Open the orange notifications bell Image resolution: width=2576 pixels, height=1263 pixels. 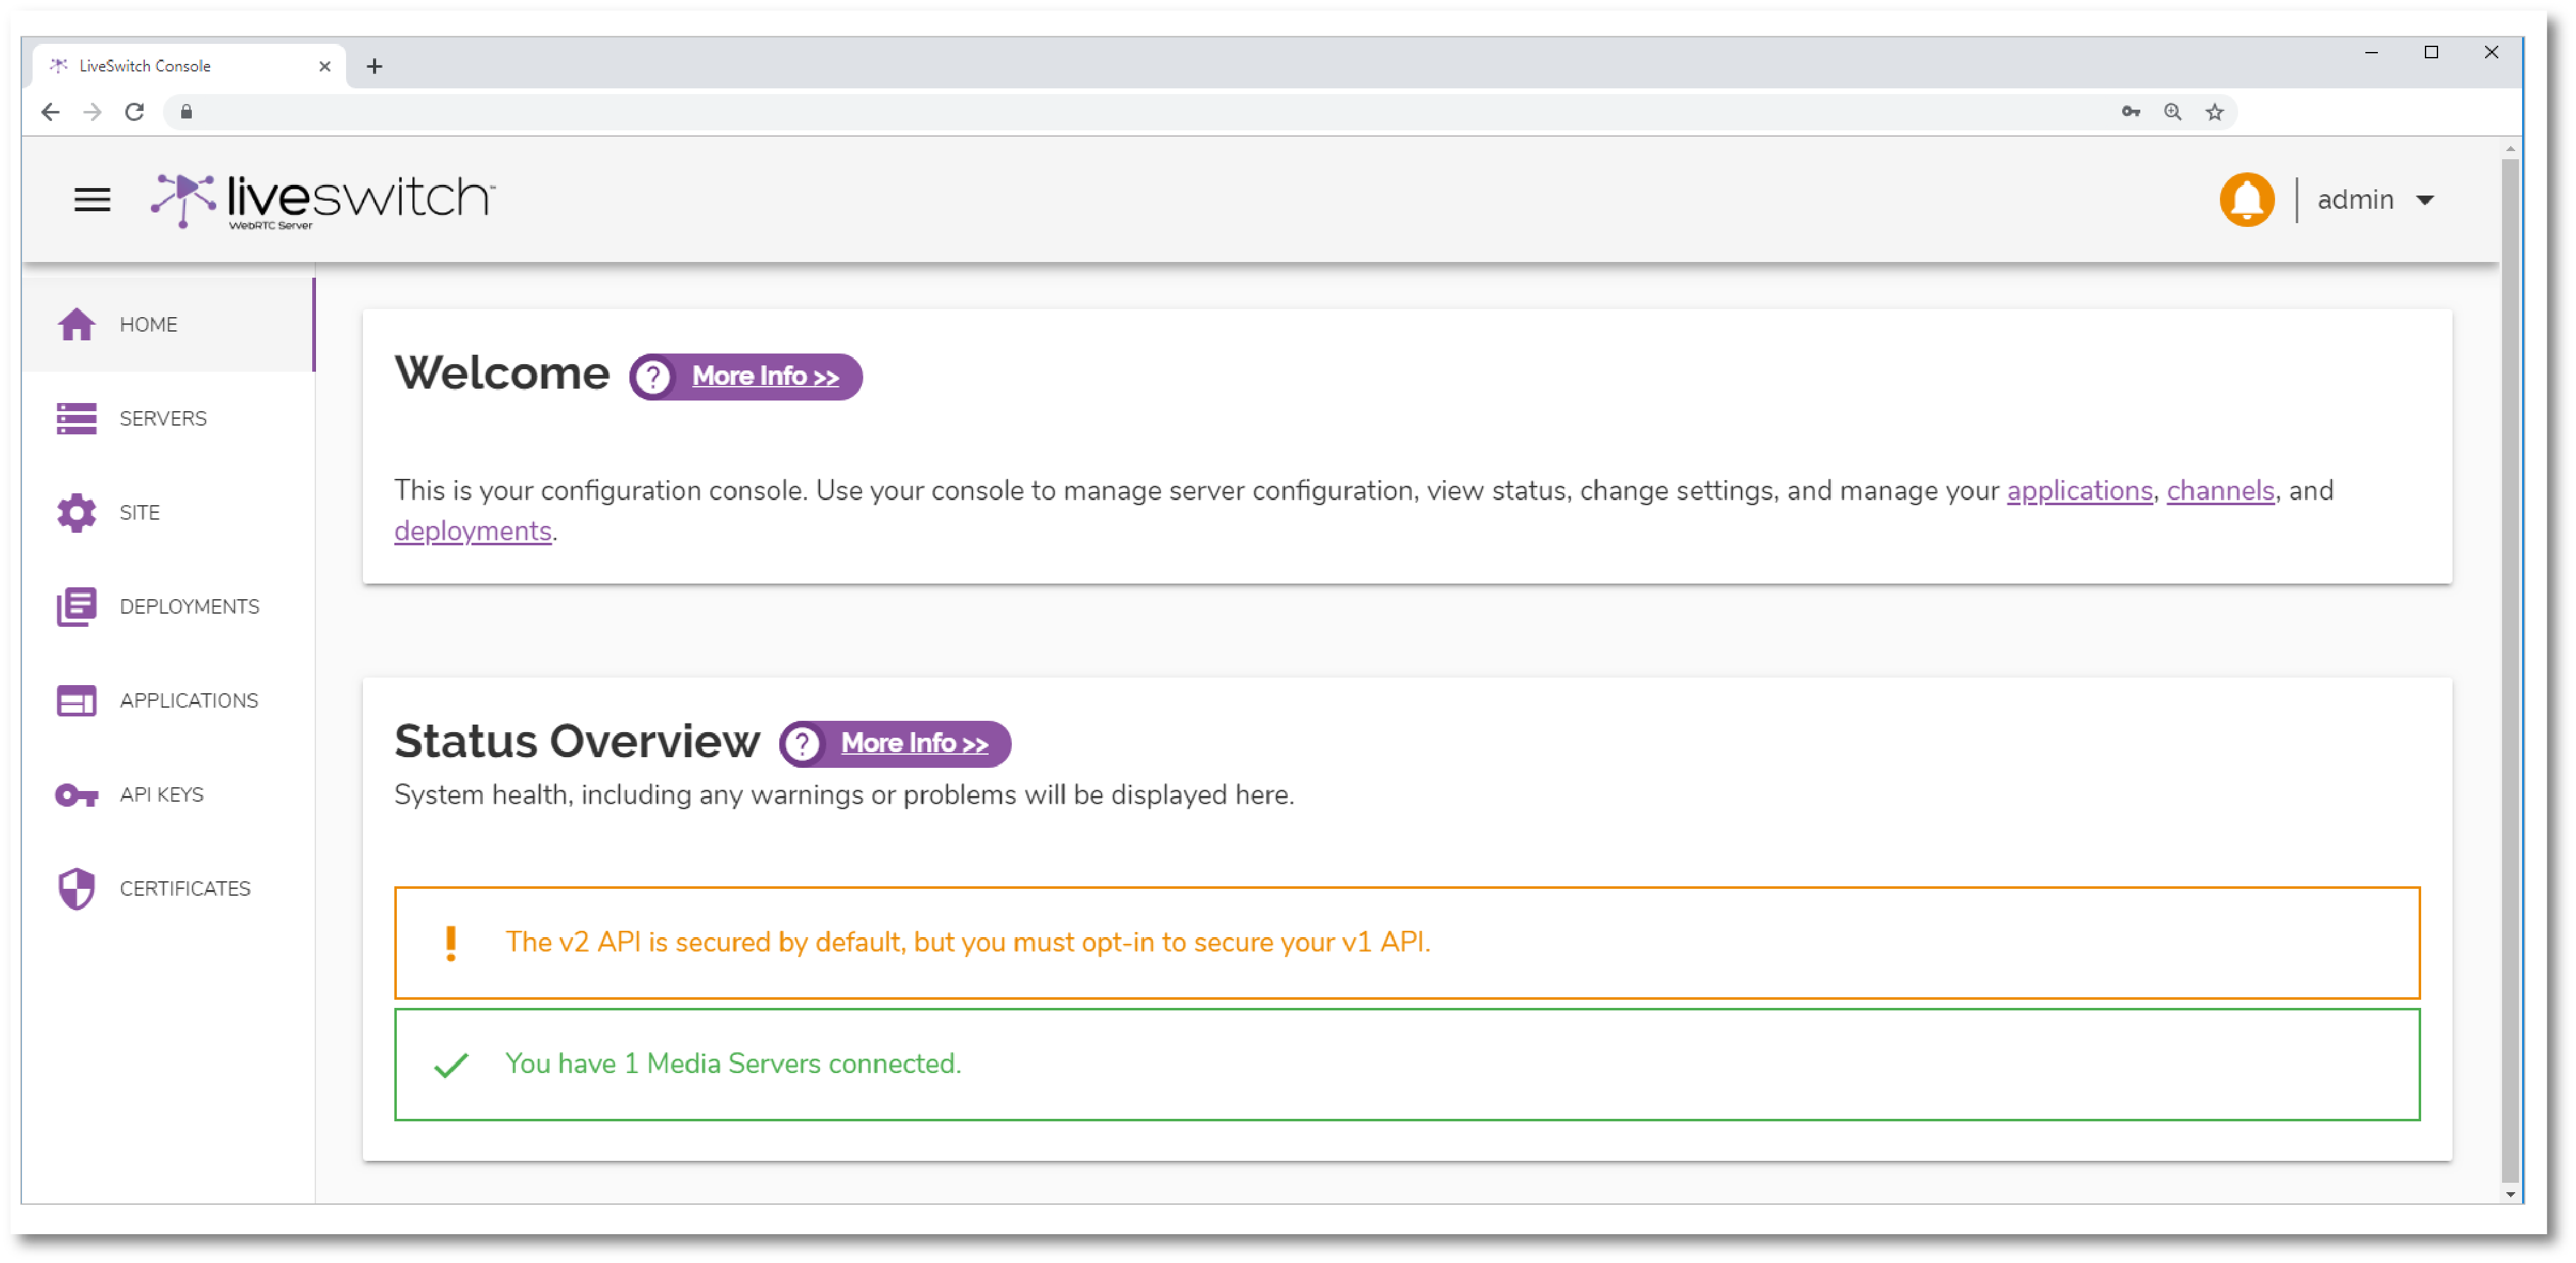point(2246,200)
